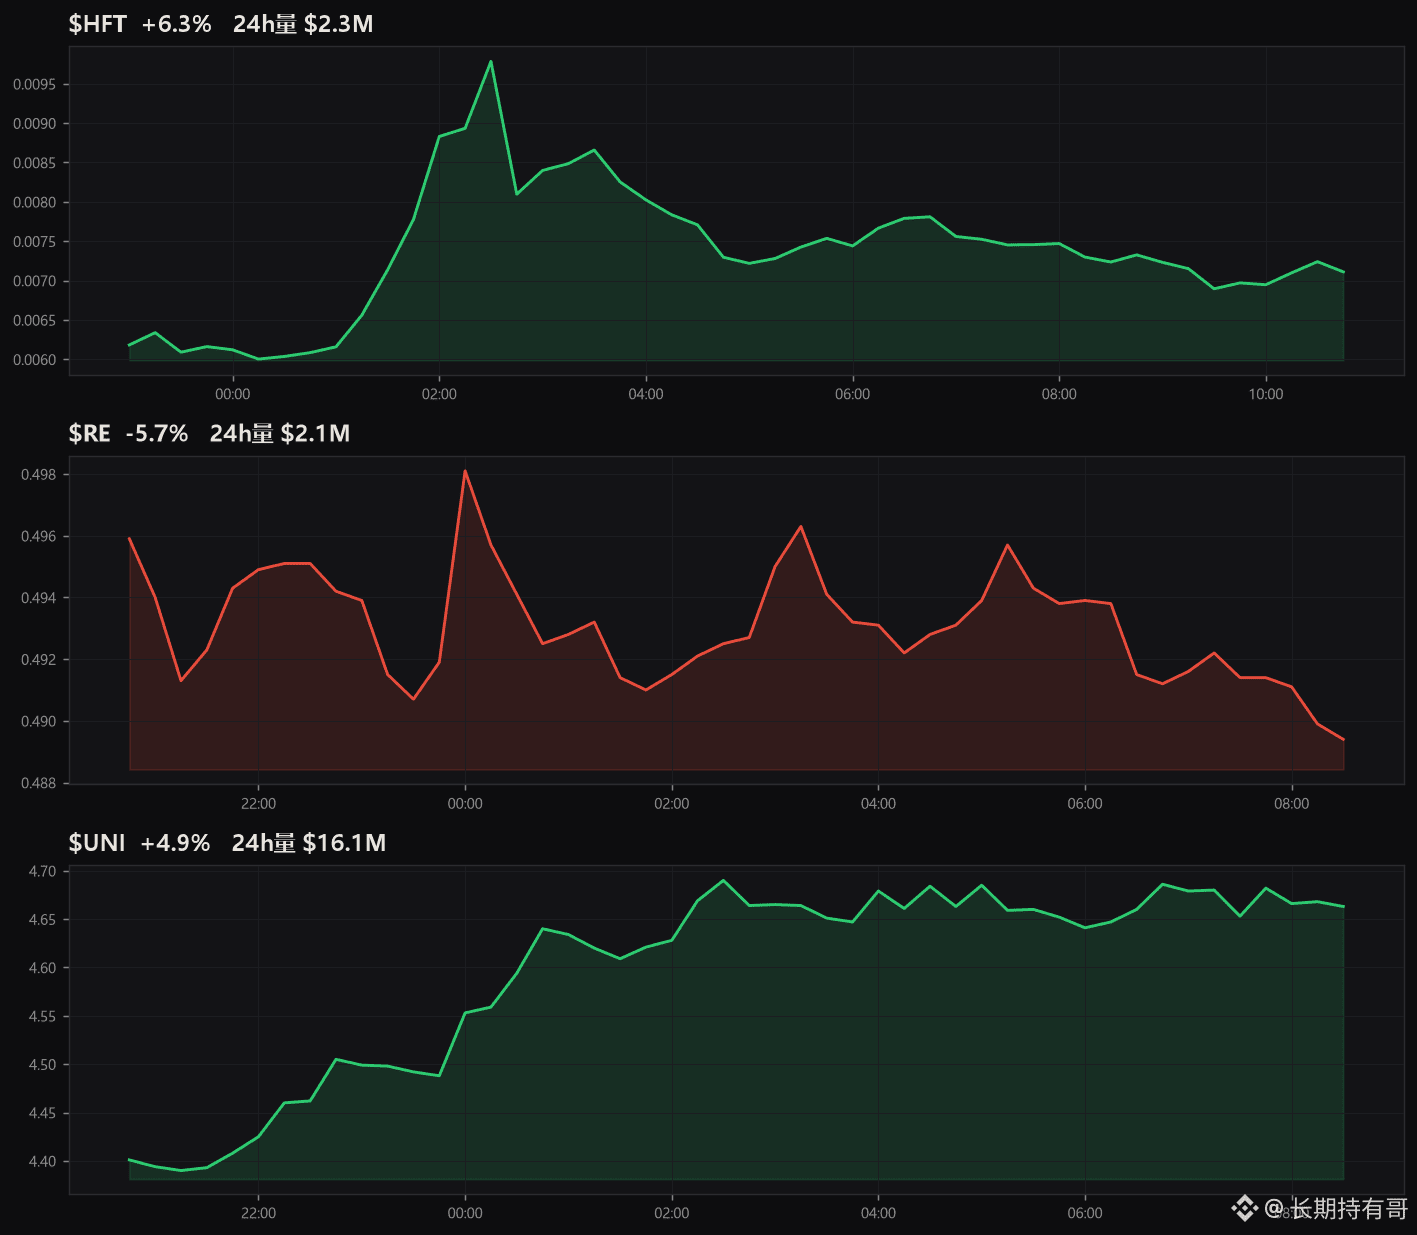This screenshot has height=1235, width=1417.
Task: Click the 0.492 price axis label
Action: (39, 660)
